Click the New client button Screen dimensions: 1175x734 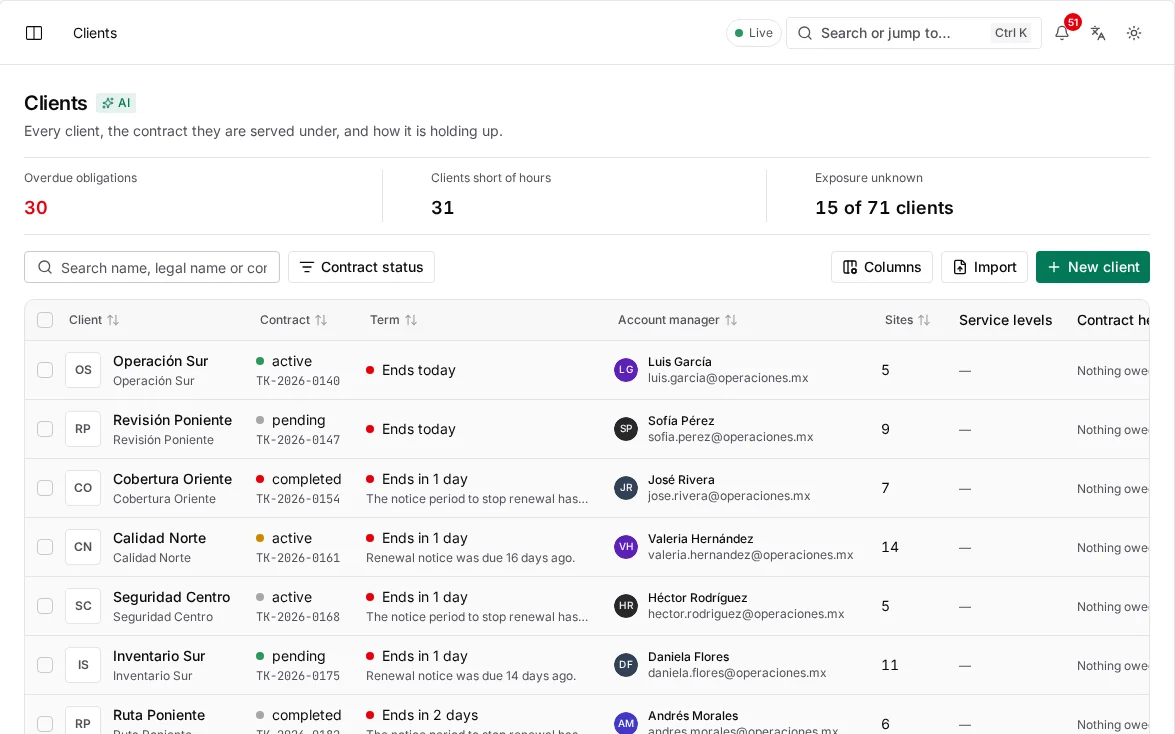[x=1093, y=267]
